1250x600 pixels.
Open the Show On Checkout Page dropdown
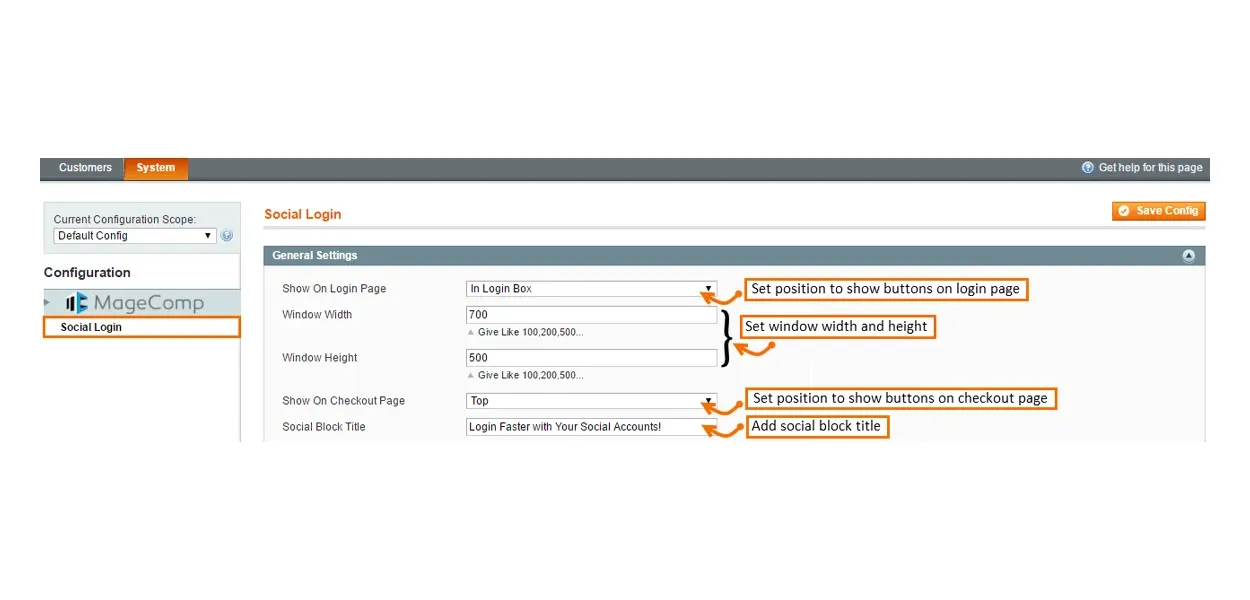[x=591, y=401]
